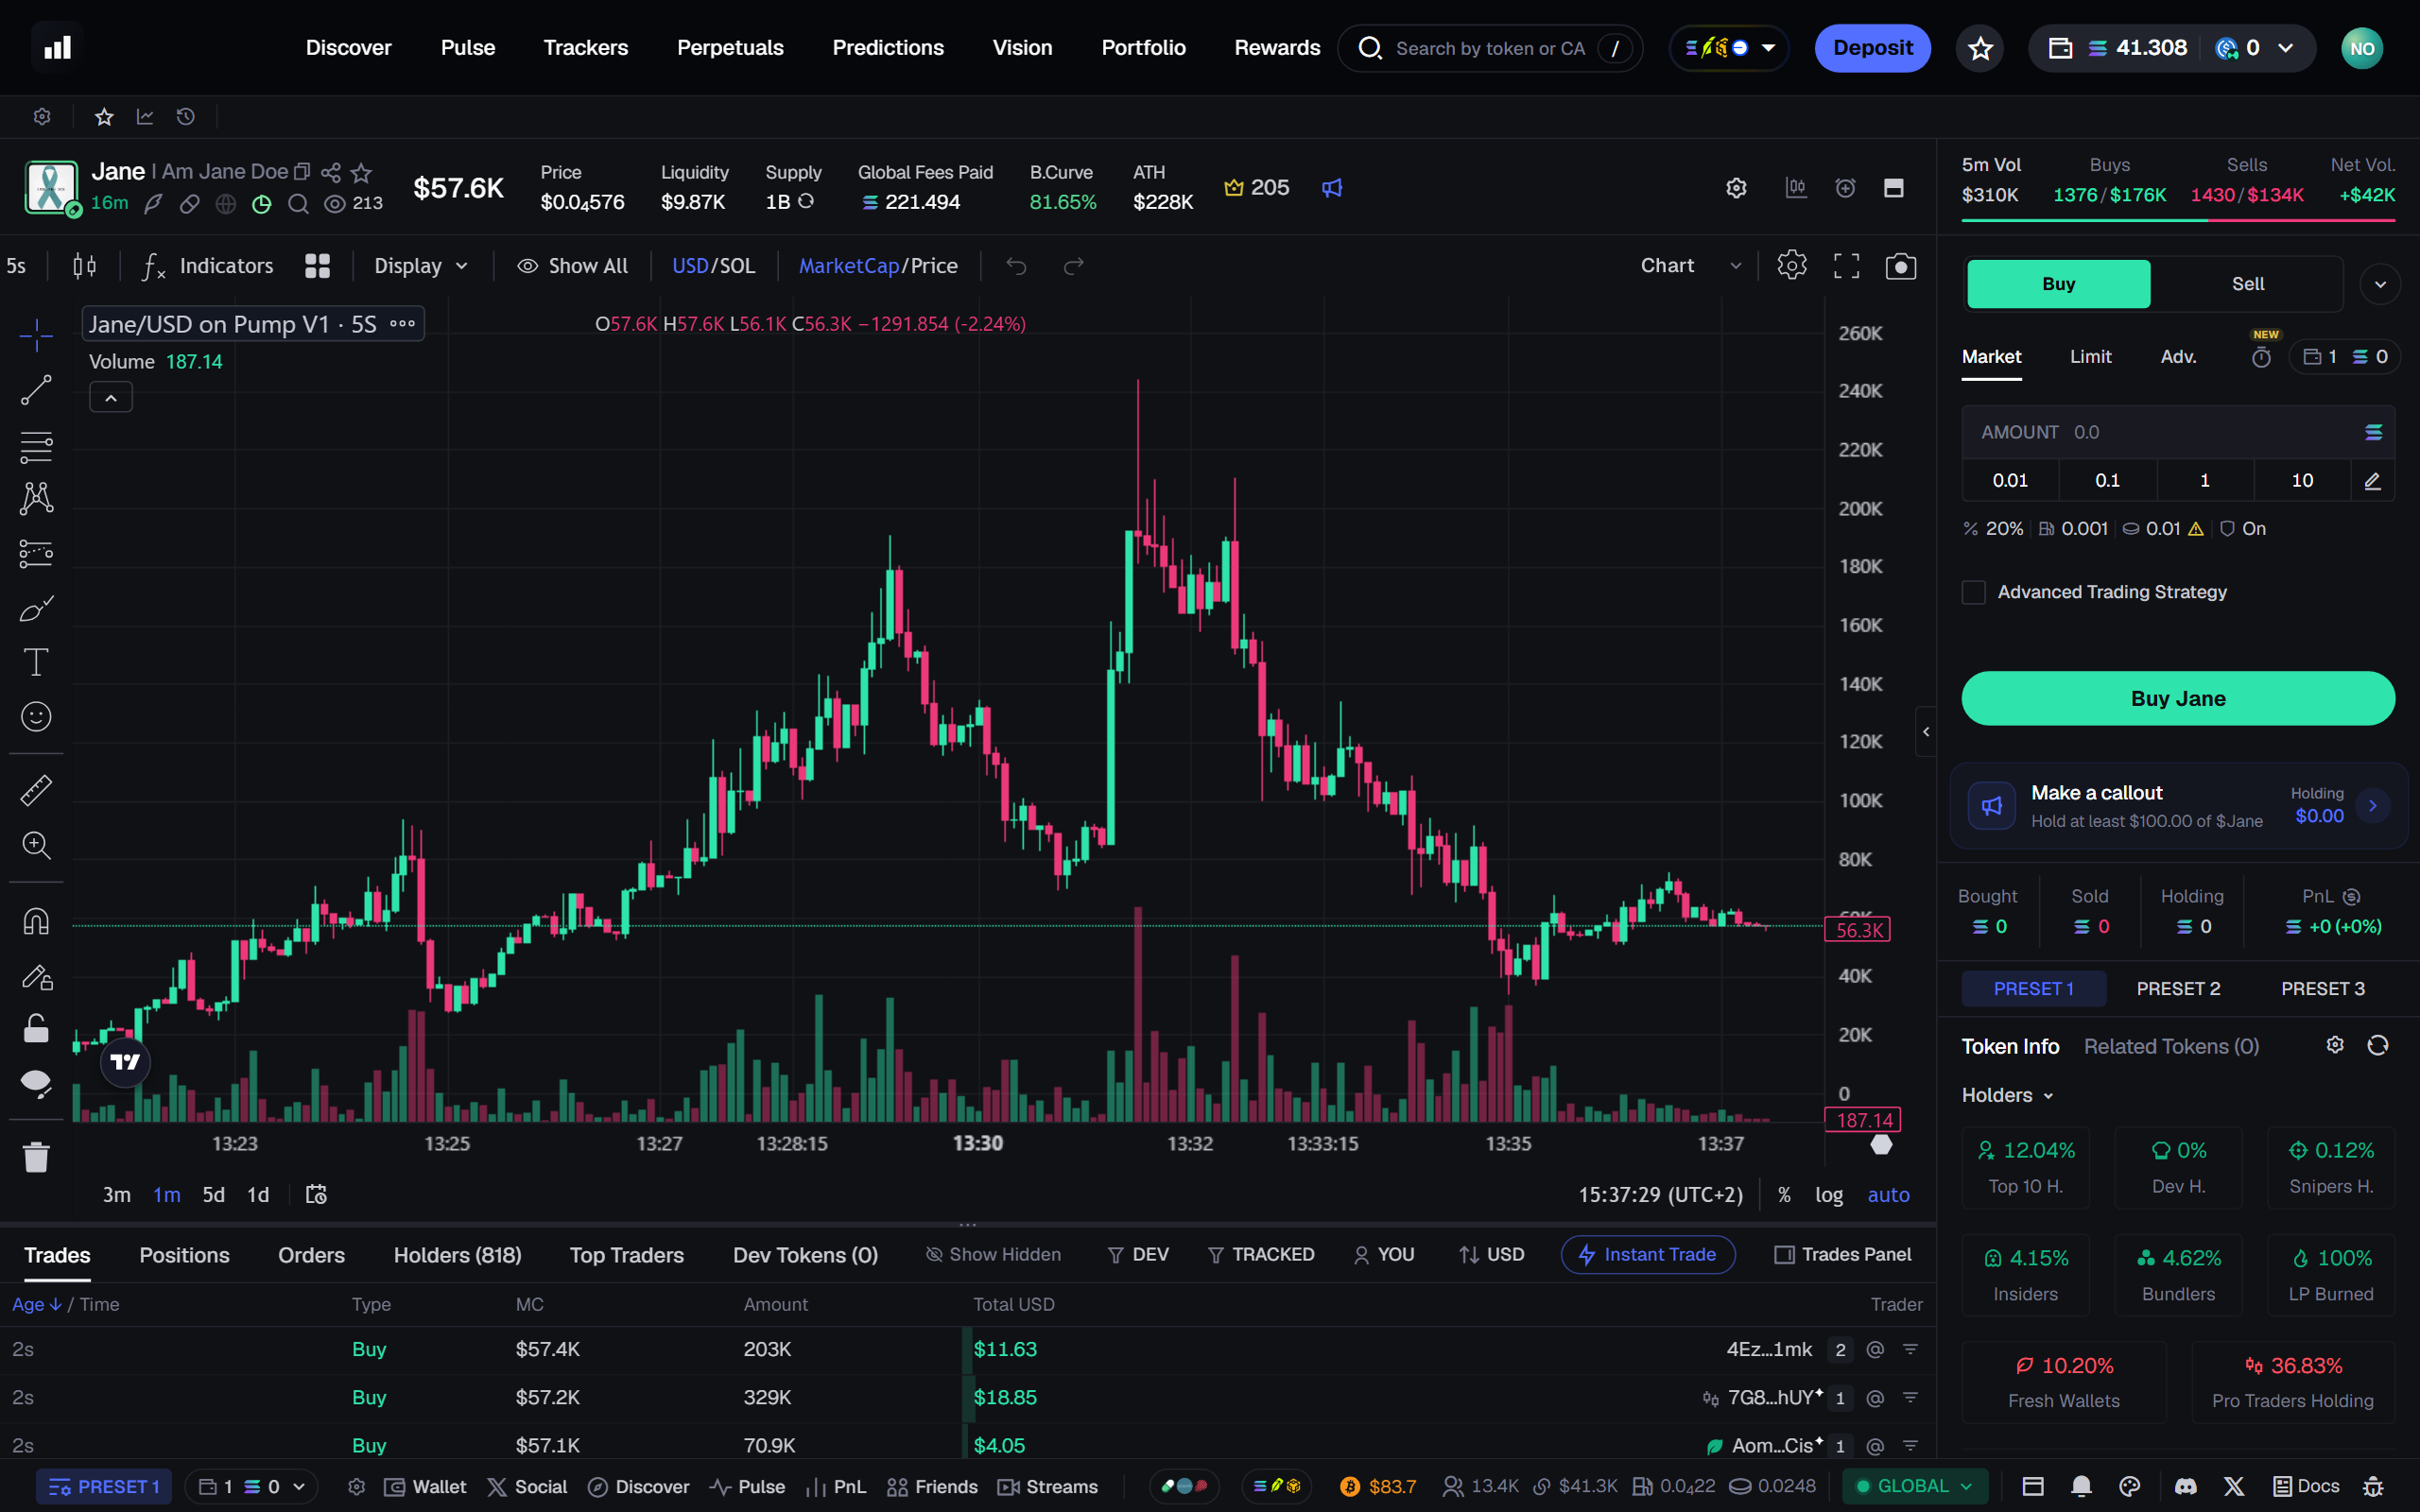Select the ruler measure tool
The width and height of the screenshot is (2420, 1512).
coord(36,790)
